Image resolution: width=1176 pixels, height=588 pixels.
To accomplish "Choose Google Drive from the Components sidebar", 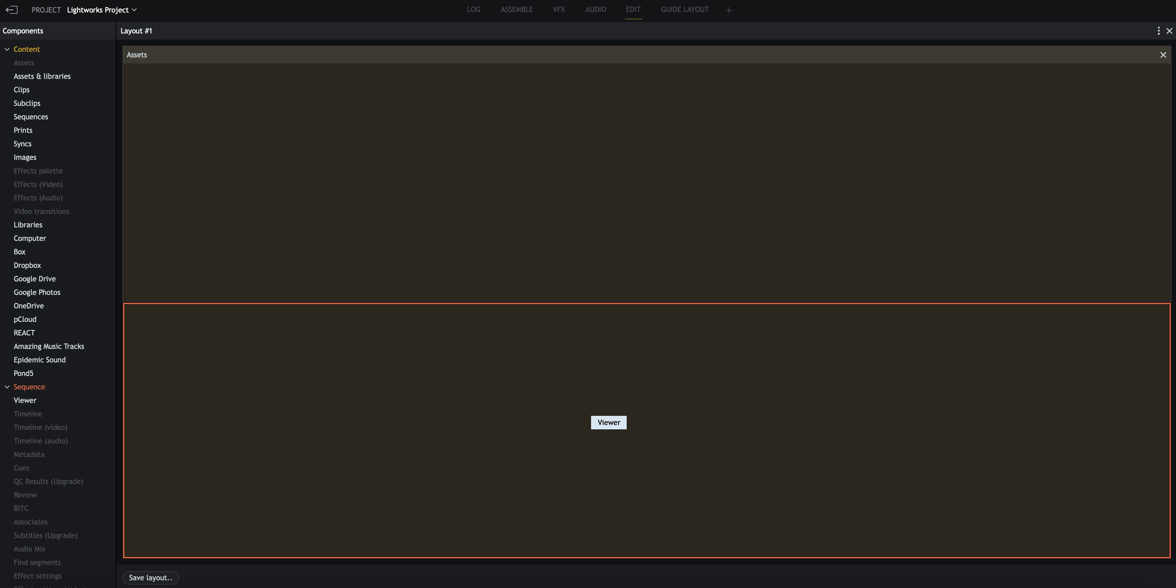I will [34, 278].
